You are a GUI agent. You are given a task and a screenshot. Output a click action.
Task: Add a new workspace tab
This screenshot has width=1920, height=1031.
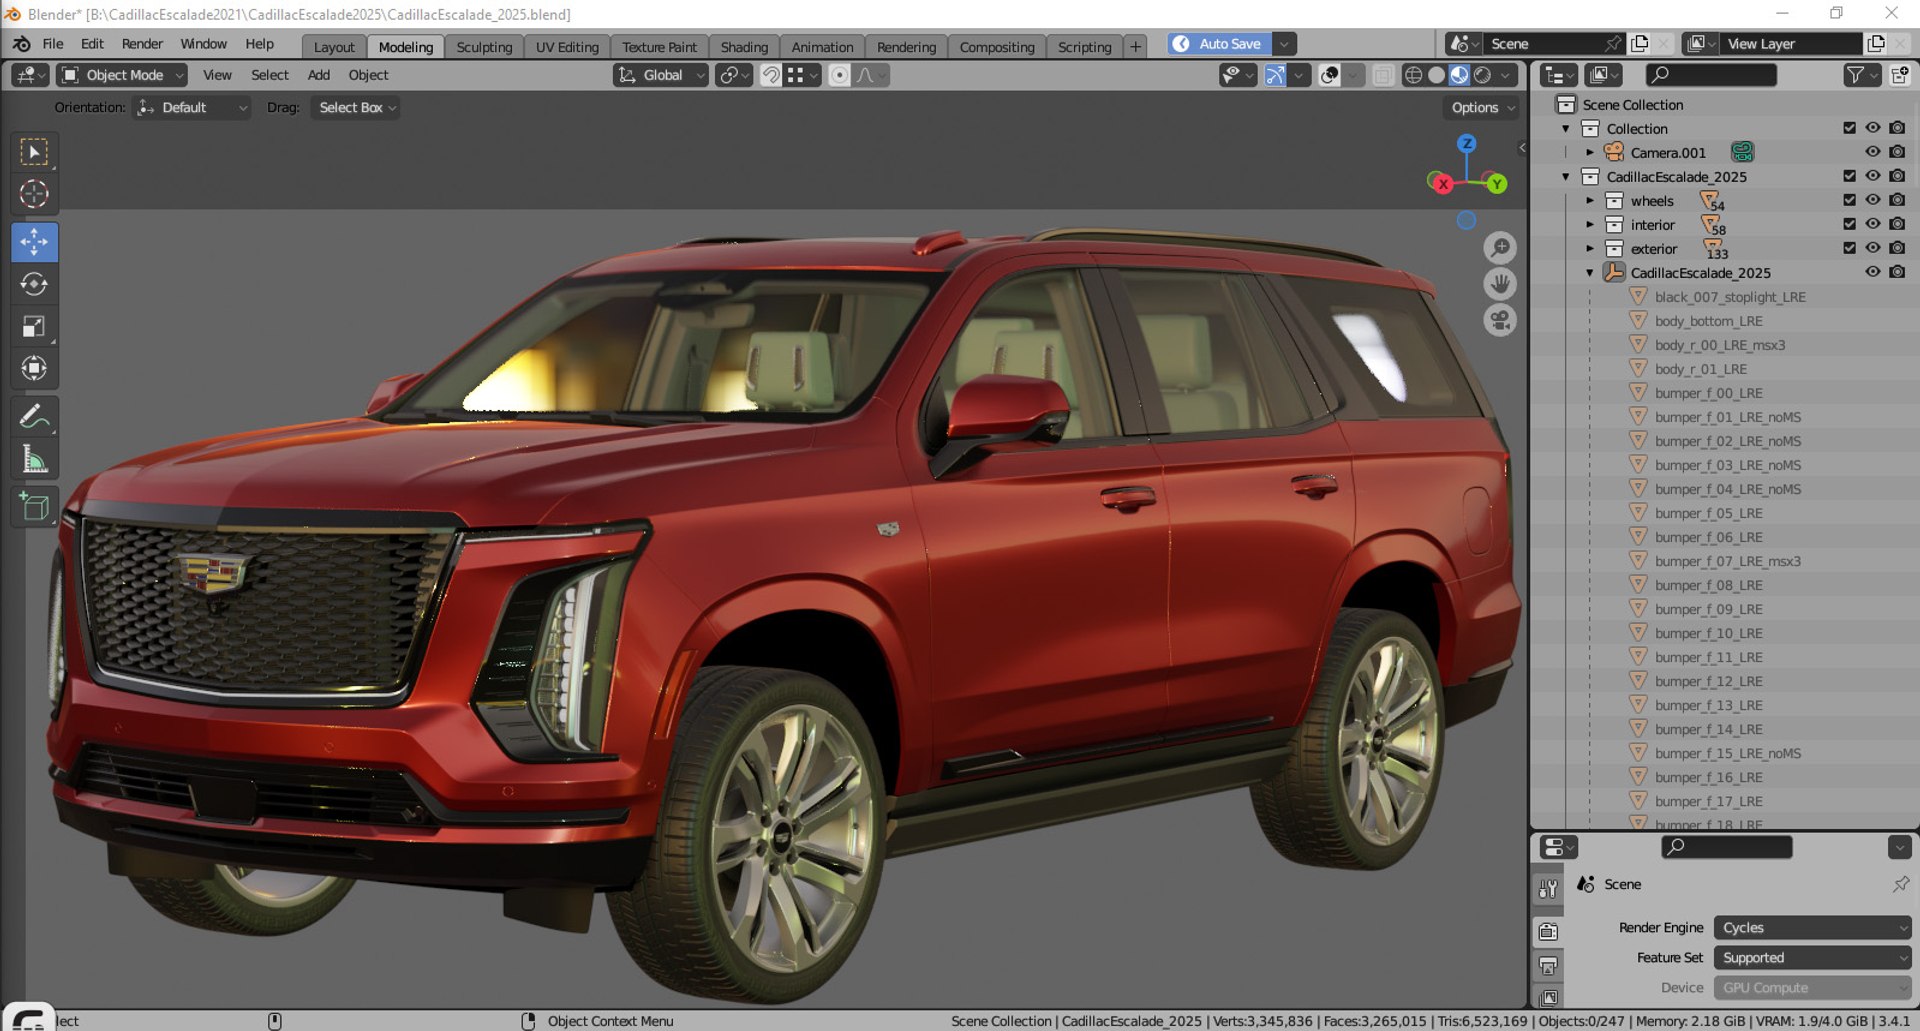1135,47
